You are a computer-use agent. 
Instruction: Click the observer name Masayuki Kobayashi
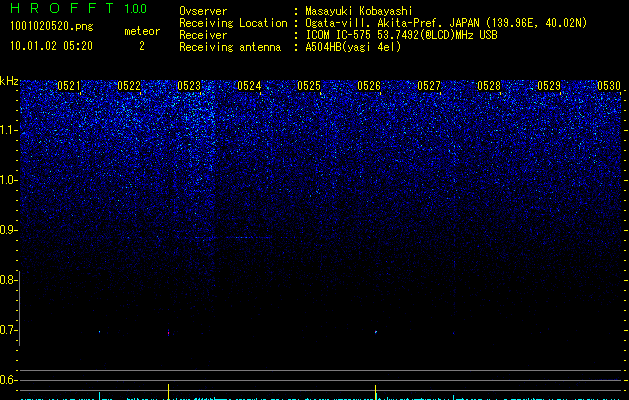point(359,11)
